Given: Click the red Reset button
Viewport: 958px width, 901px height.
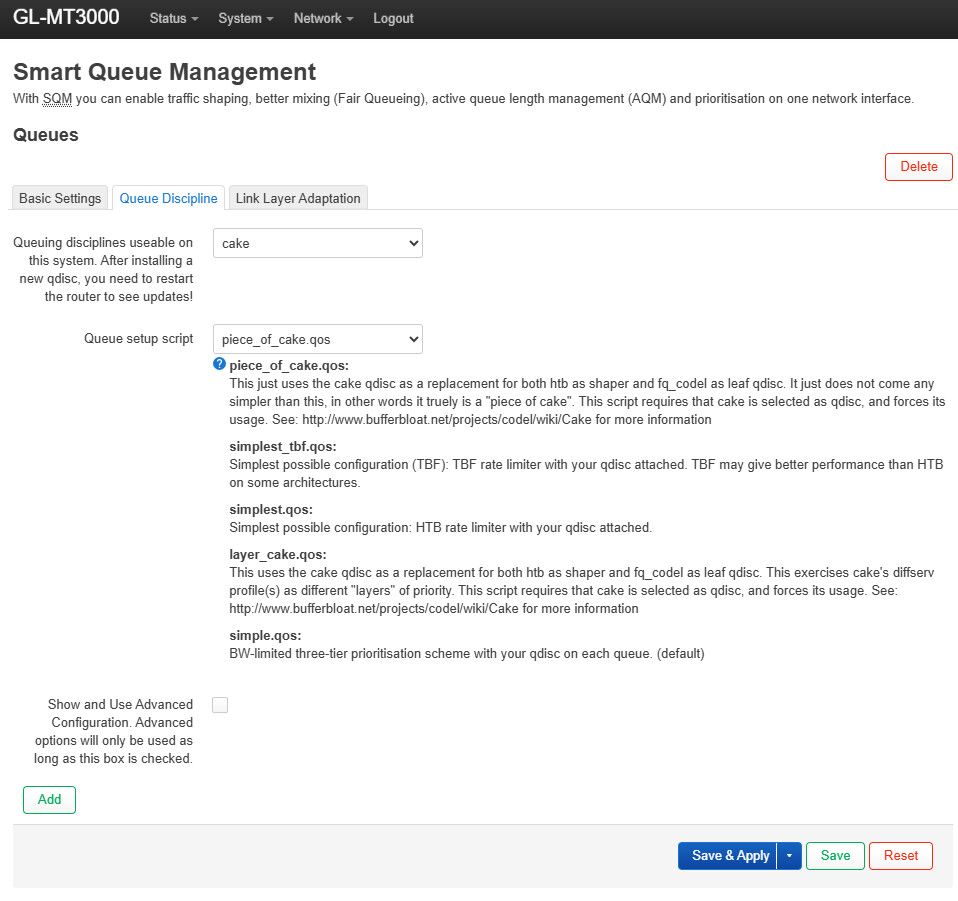Looking at the screenshot, I should tap(900, 856).
